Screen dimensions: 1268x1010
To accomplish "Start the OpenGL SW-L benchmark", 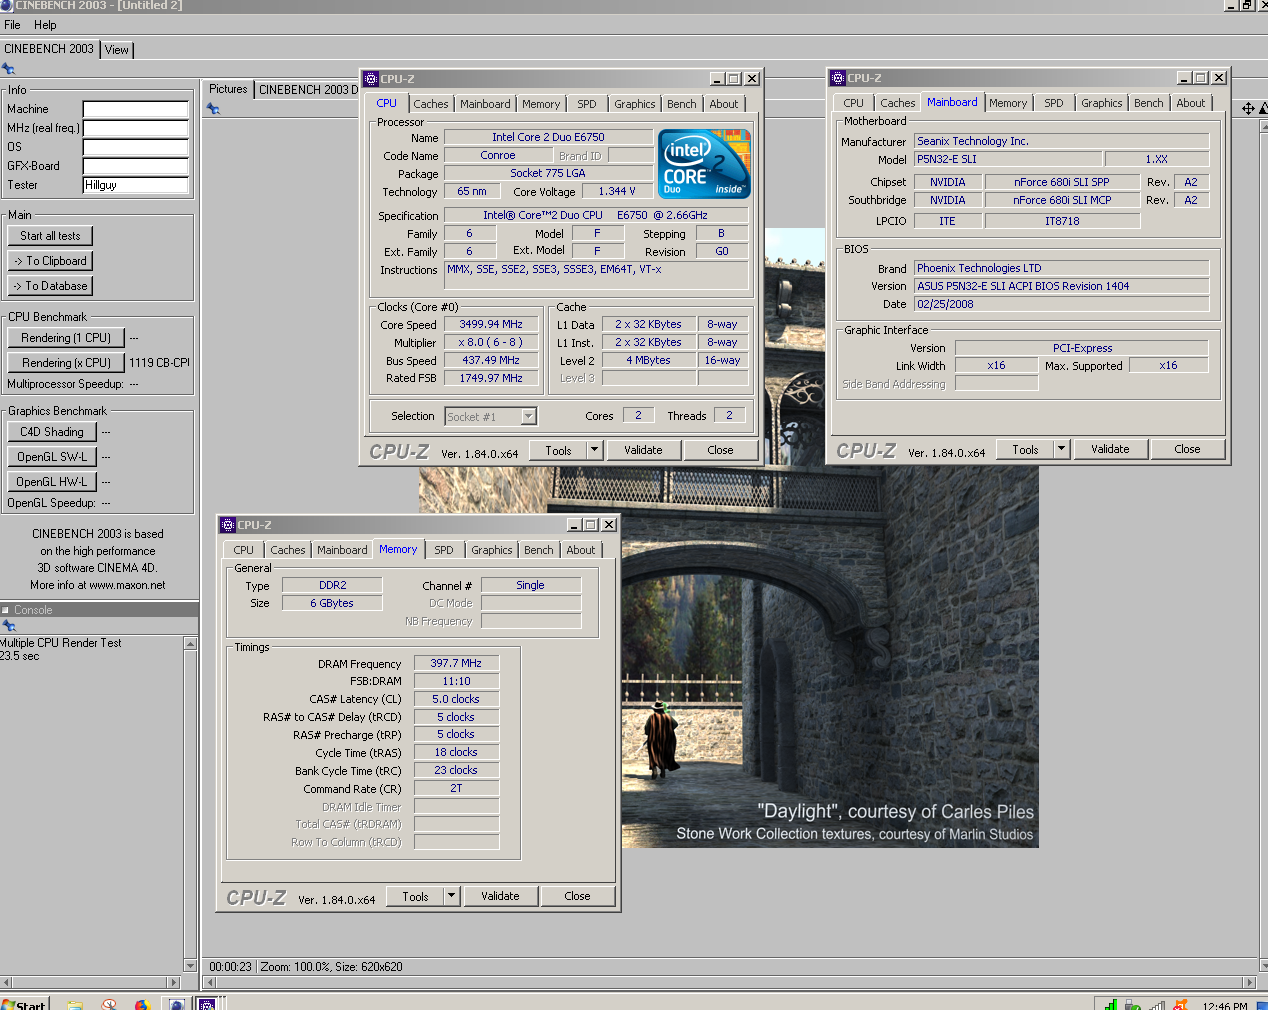I will (52, 457).
